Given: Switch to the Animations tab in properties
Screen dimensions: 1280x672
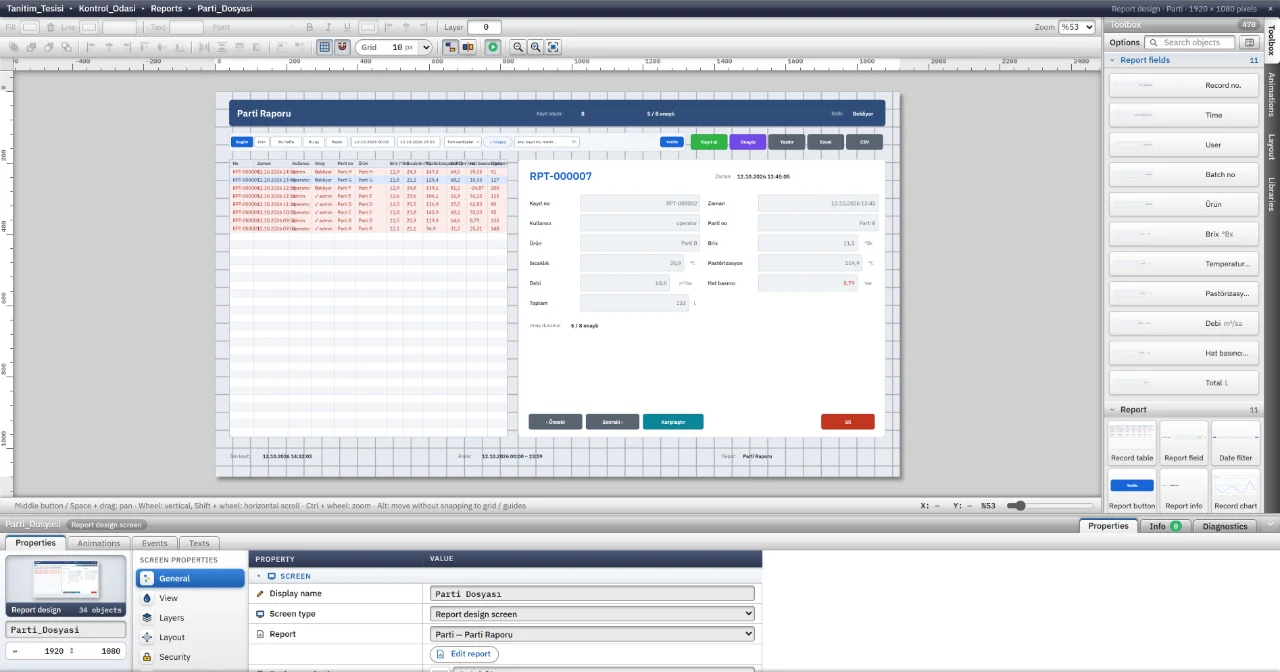Looking at the screenshot, I should click(99, 543).
